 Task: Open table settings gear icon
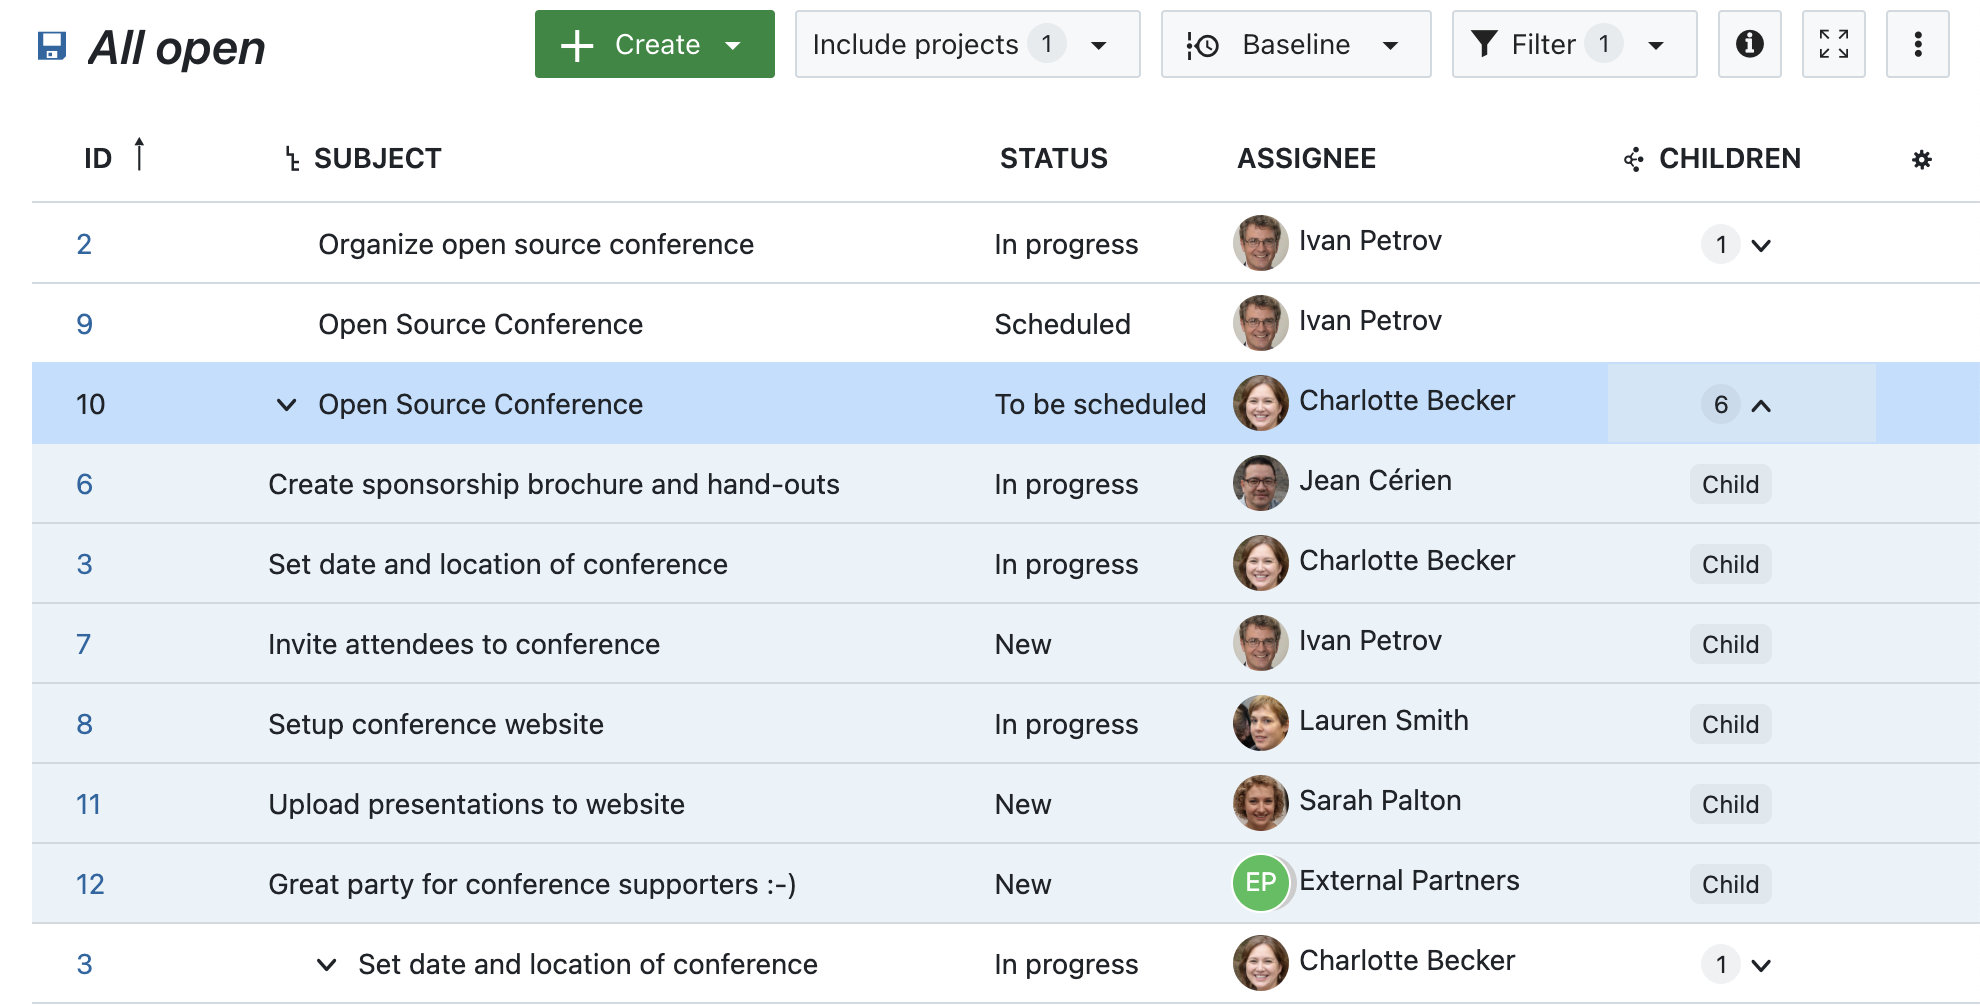click(x=1921, y=160)
